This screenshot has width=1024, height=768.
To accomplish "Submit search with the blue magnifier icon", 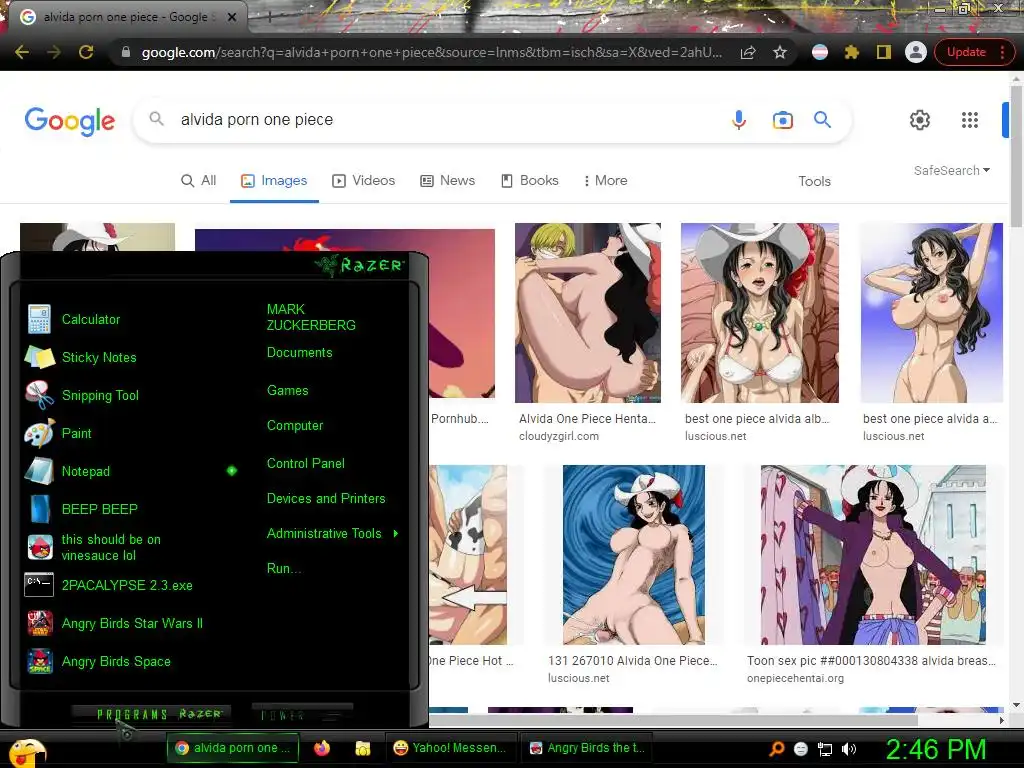I will tap(822, 120).
